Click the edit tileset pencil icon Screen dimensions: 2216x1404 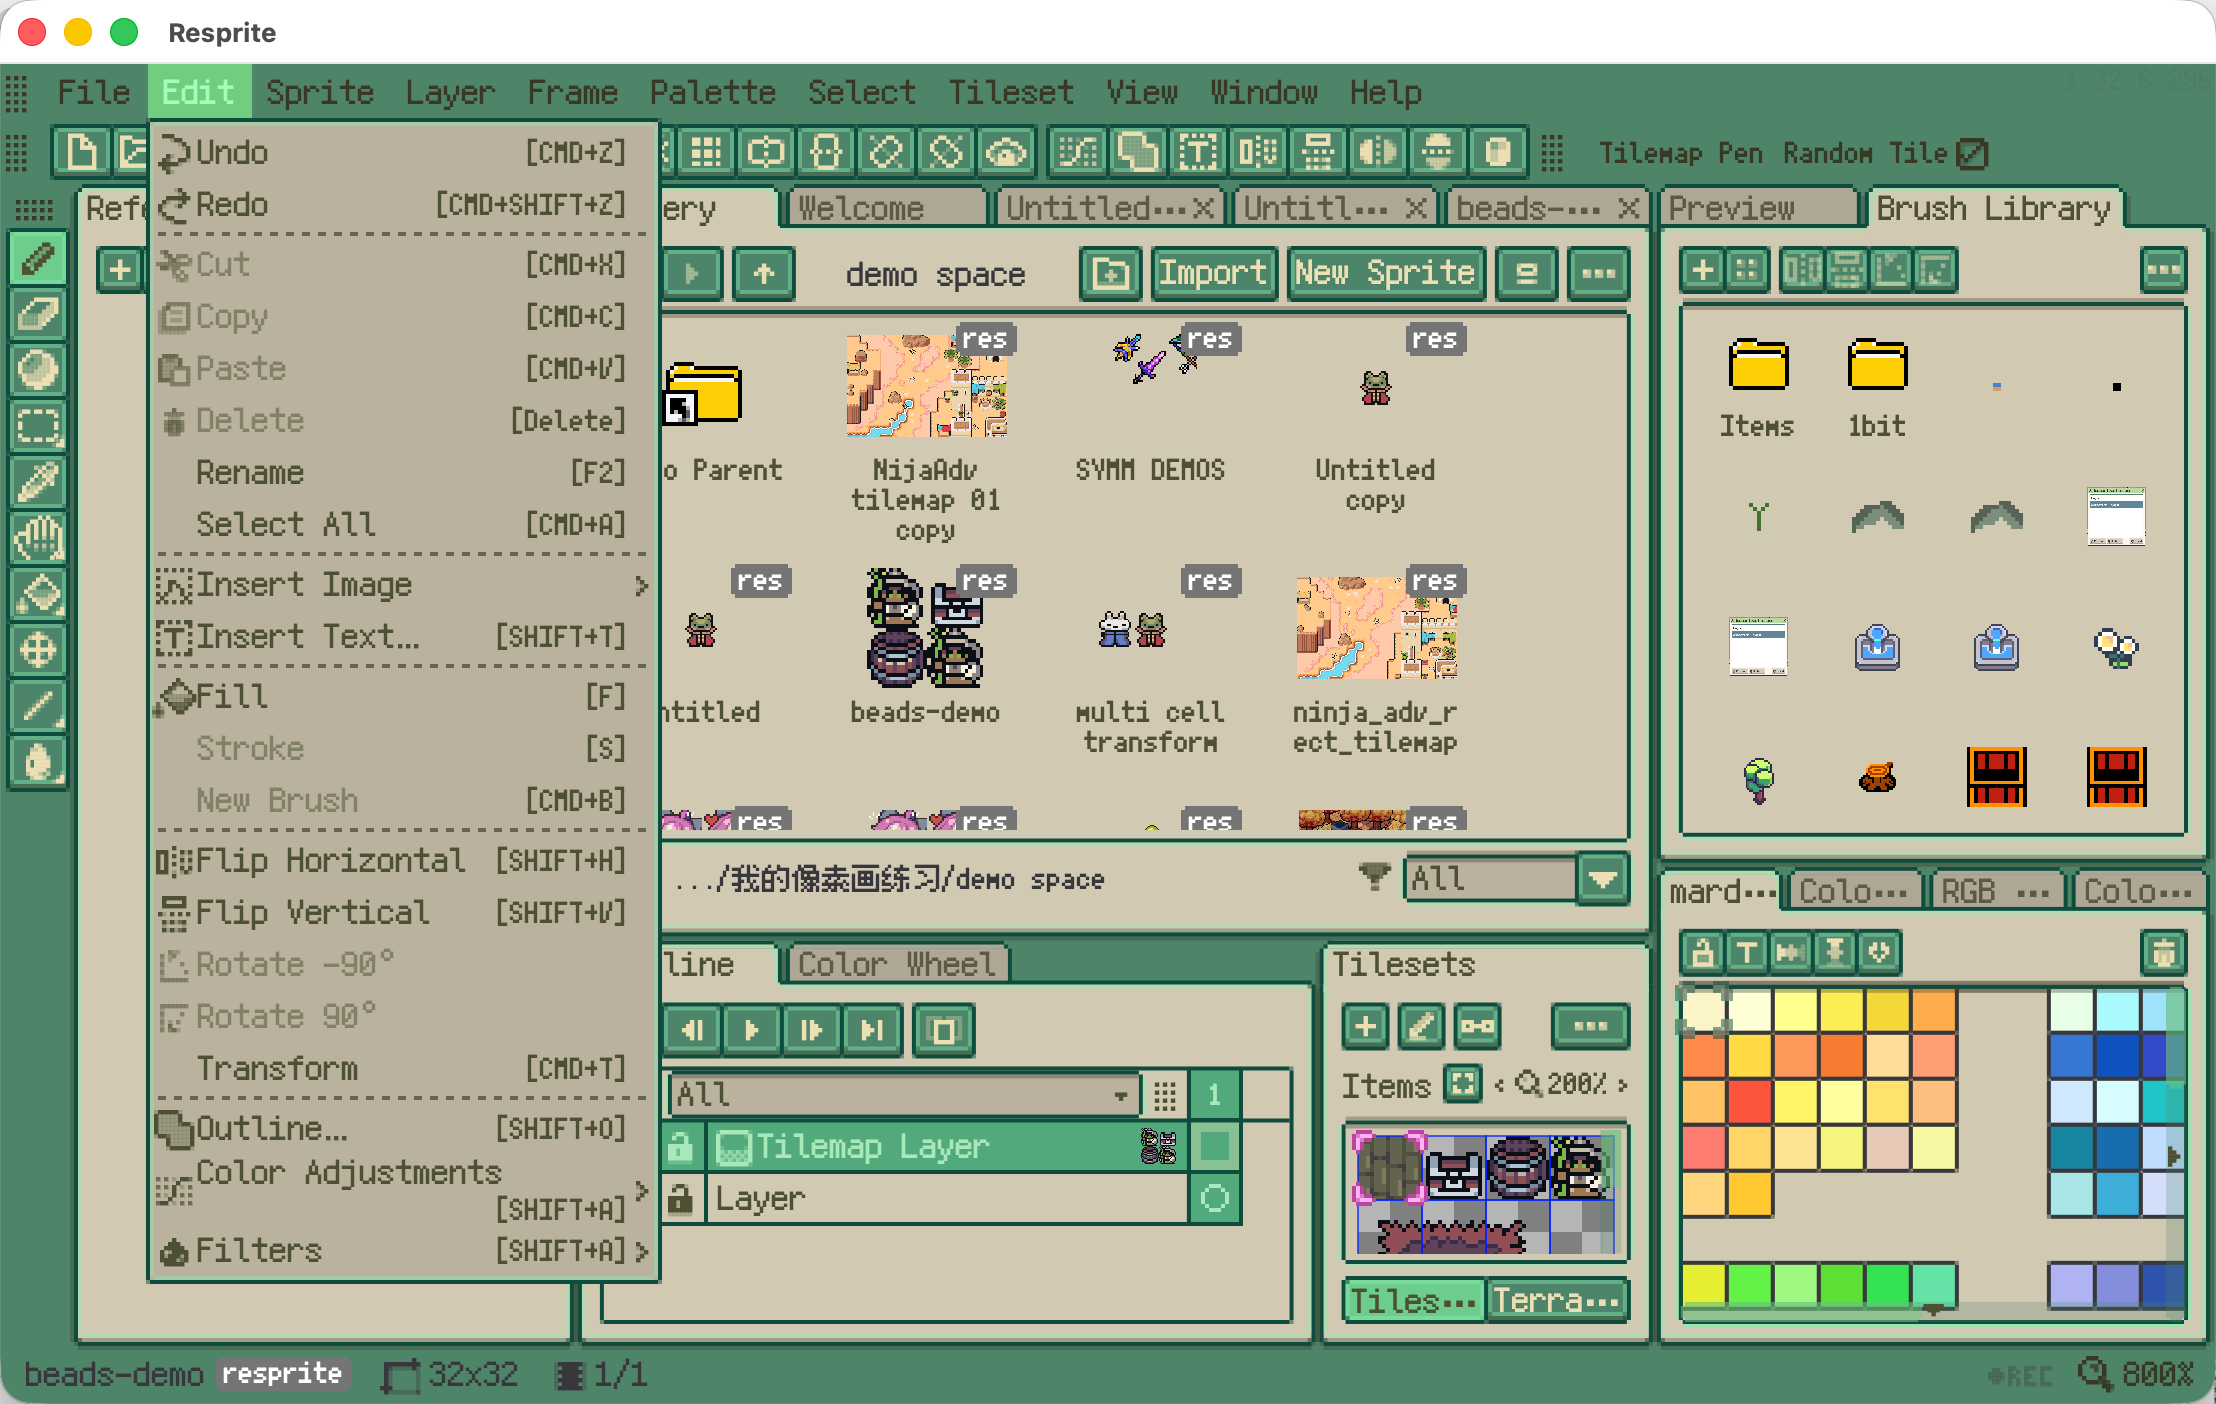(1421, 1026)
